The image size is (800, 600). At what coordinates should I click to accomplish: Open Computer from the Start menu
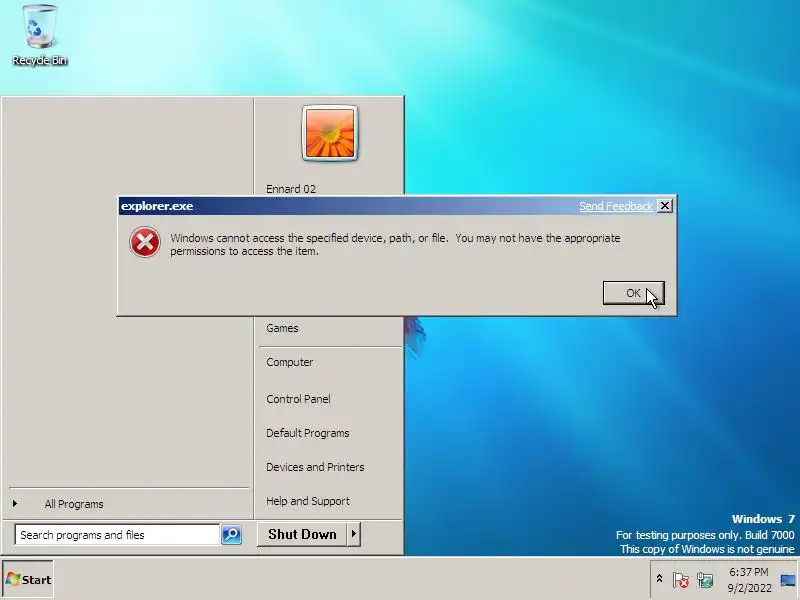pyautogui.click(x=289, y=362)
